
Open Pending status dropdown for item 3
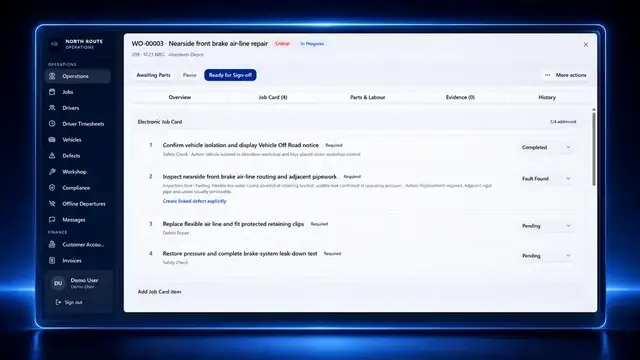click(546, 226)
